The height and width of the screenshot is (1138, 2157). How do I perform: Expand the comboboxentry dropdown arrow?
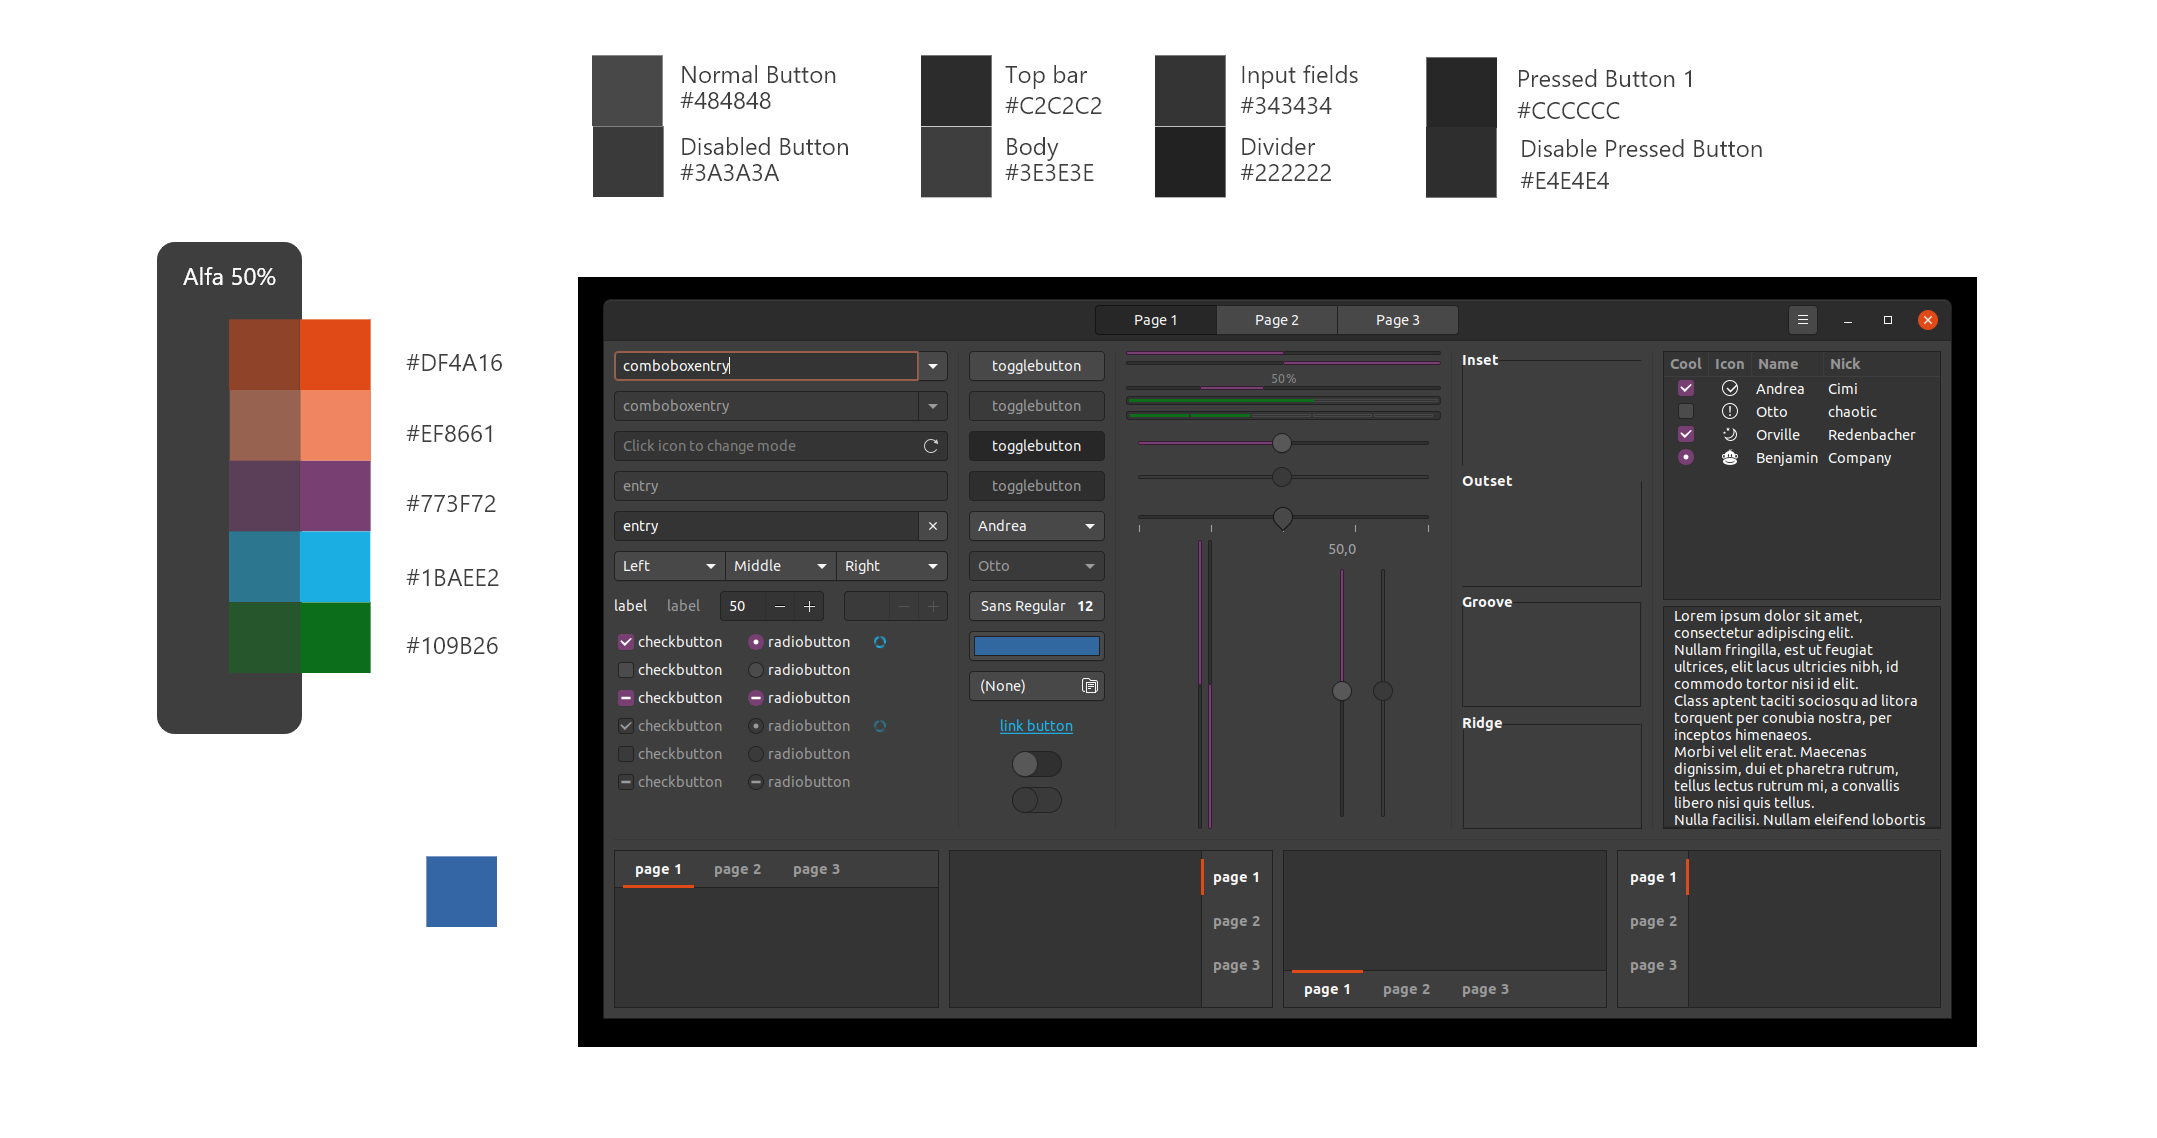click(931, 365)
